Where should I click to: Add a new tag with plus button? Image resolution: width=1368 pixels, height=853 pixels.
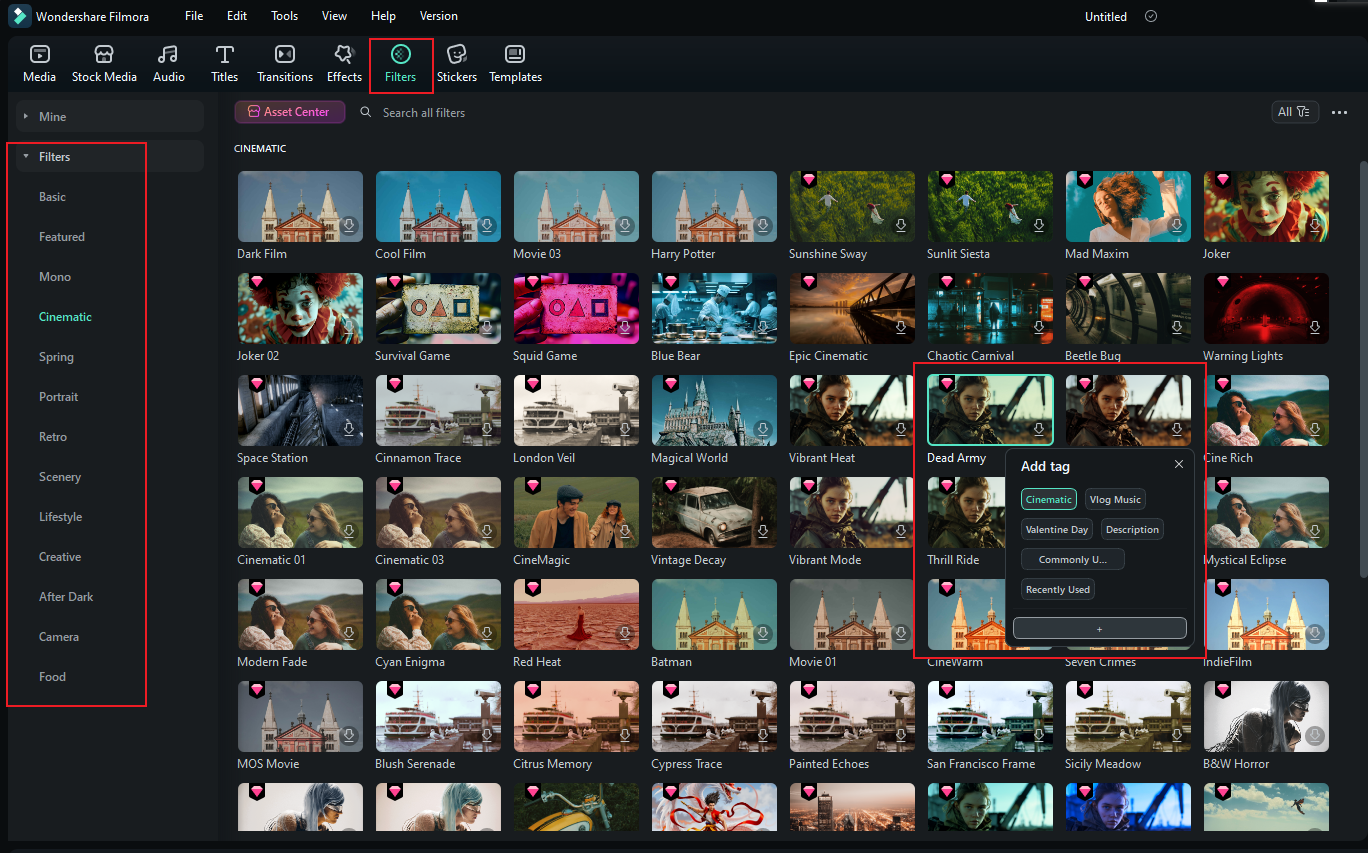1100,628
